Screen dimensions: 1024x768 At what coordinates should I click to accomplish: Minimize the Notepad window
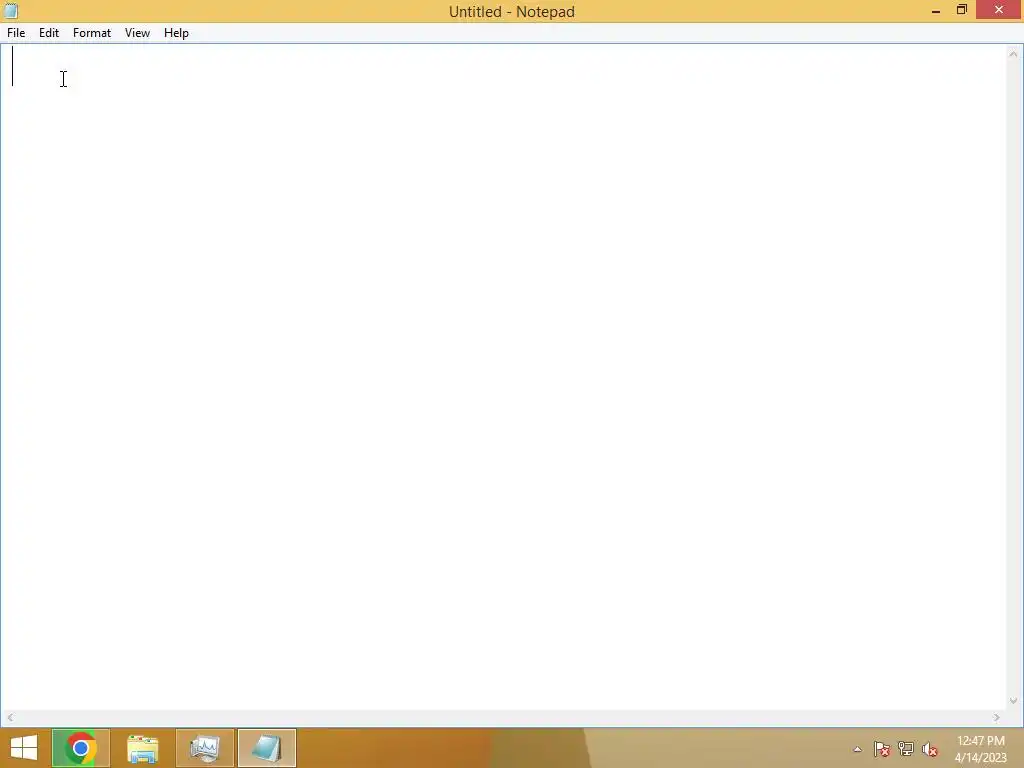click(936, 10)
